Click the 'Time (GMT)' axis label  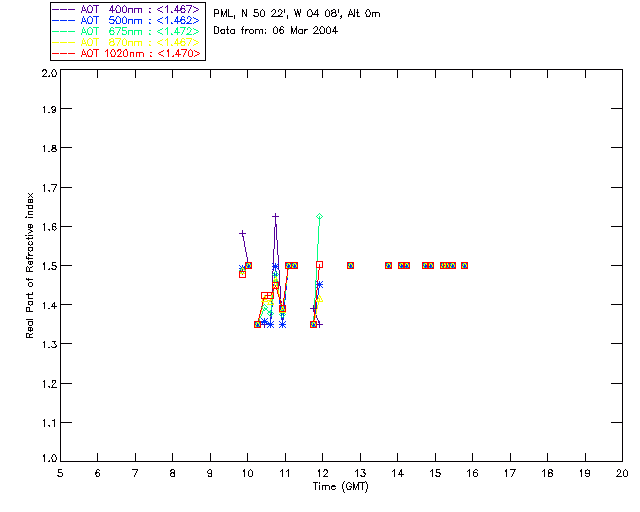coord(341,487)
